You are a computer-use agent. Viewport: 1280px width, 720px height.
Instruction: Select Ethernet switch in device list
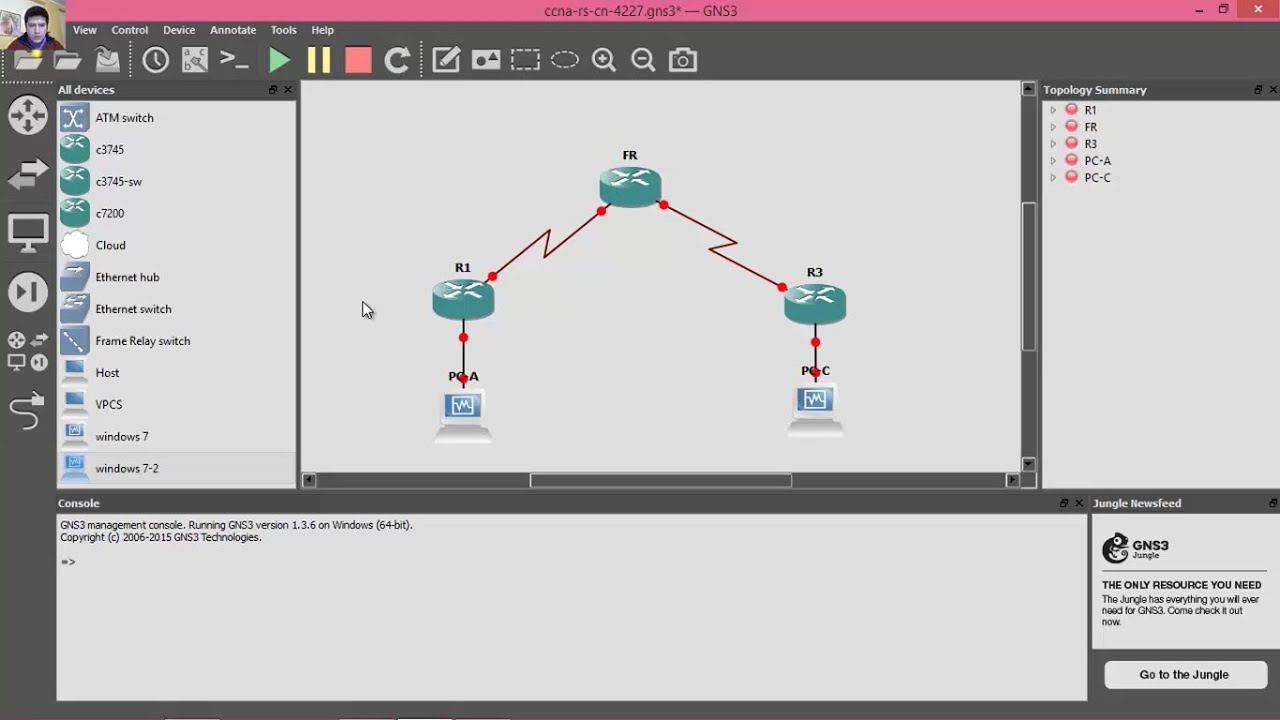(x=176, y=309)
